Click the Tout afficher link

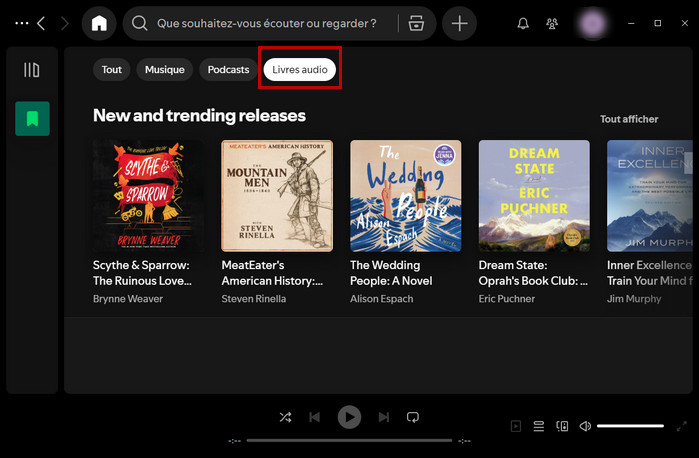coord(628,119)
